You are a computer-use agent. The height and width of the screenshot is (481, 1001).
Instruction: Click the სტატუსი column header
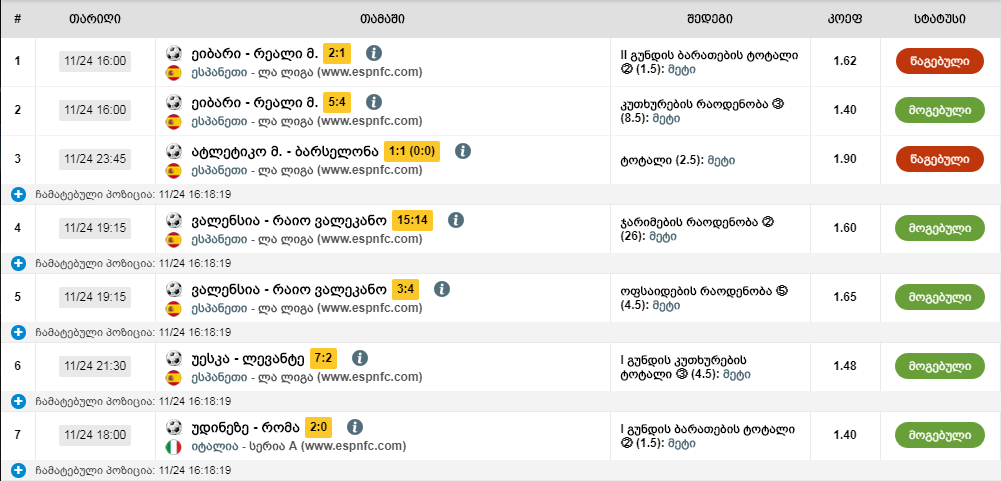(x=940, y=19)
